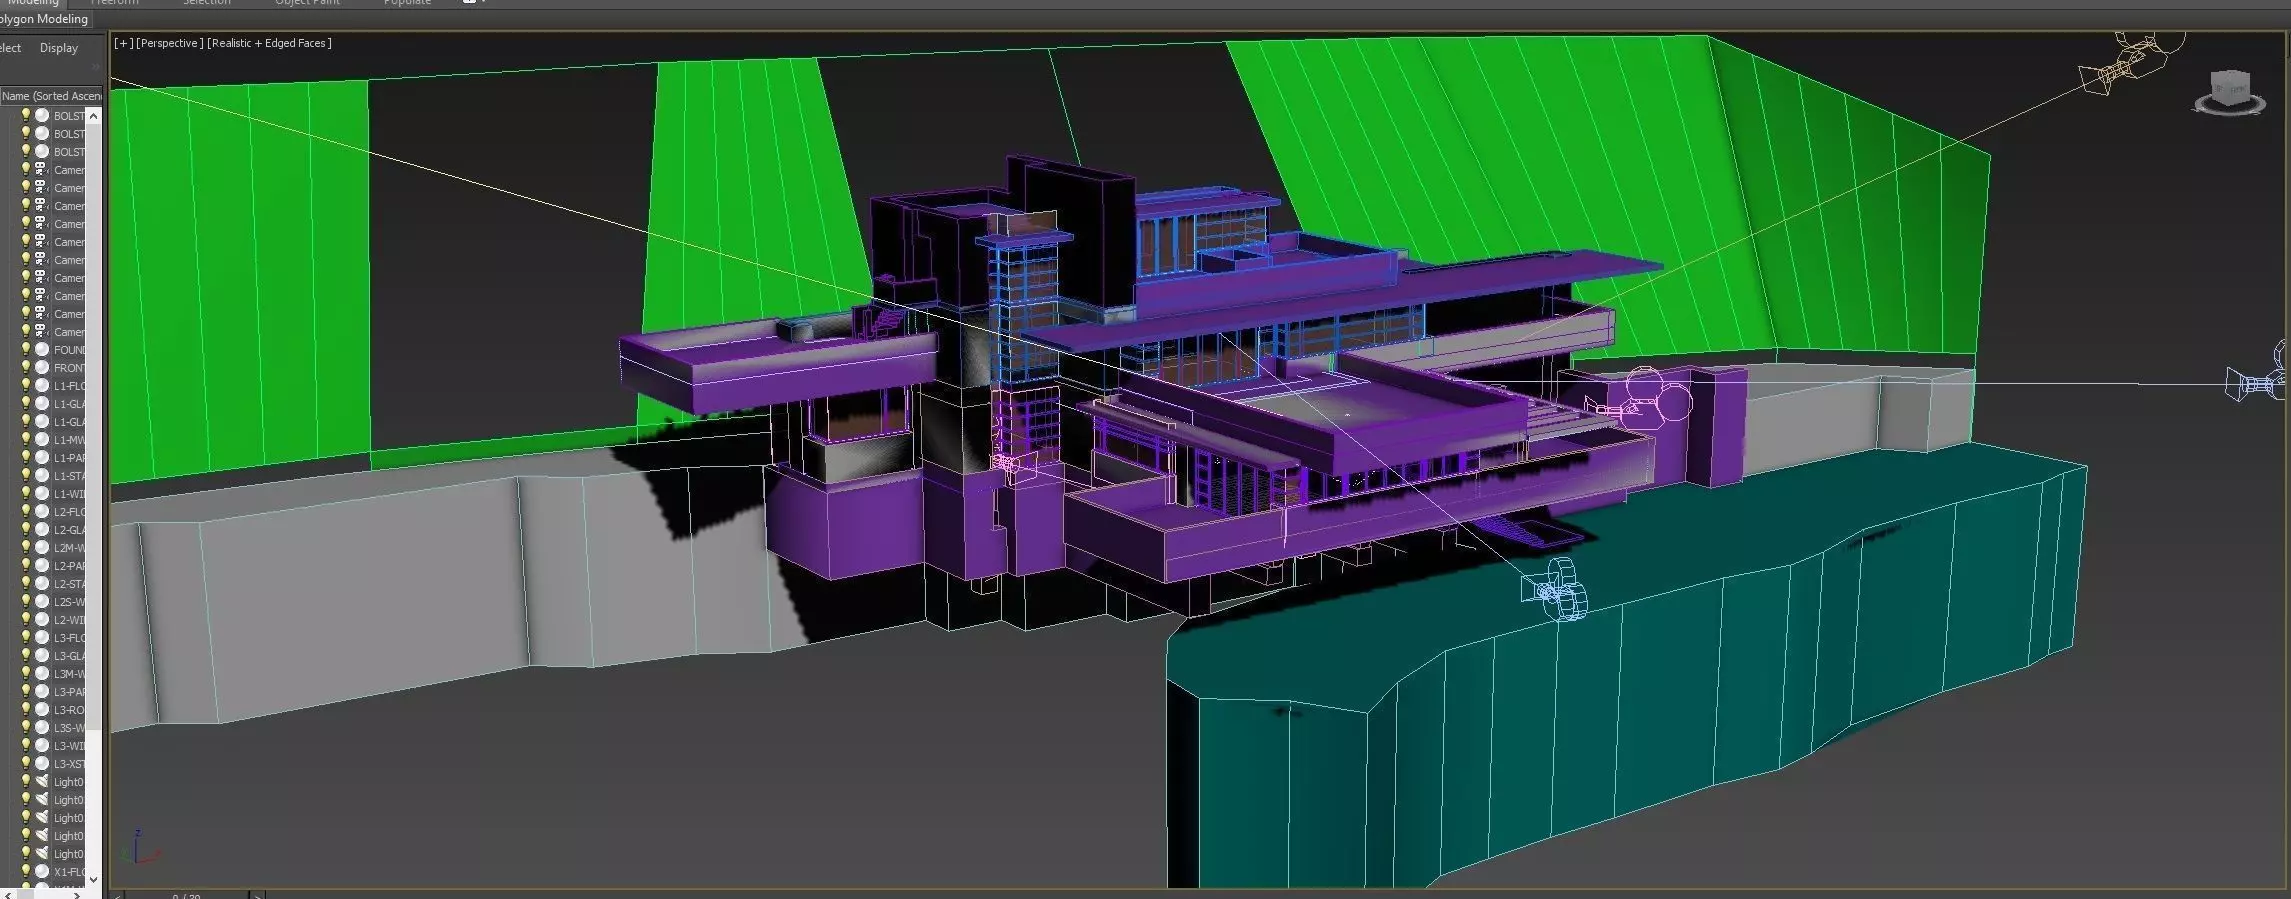Open the Display menu in Scene Explorer
The width and height of the screenshot is (2291, 899).
59,48
